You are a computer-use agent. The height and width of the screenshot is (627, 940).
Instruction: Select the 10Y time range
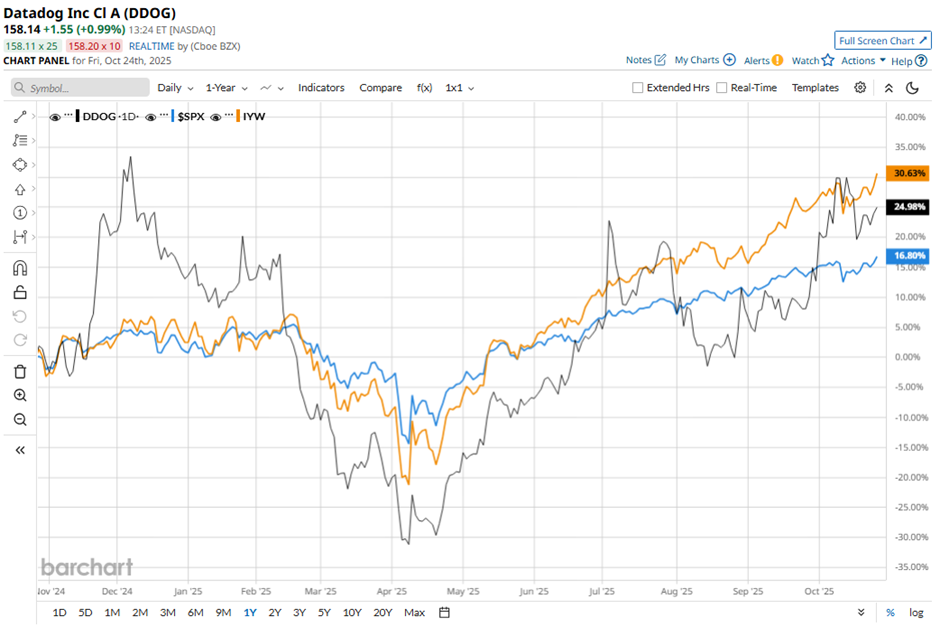coord(352,613)
